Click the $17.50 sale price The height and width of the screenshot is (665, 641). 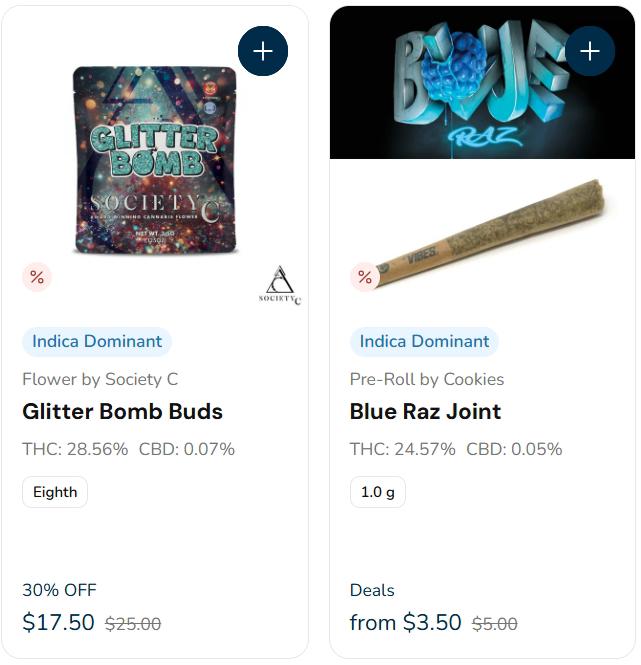point(59,622)
